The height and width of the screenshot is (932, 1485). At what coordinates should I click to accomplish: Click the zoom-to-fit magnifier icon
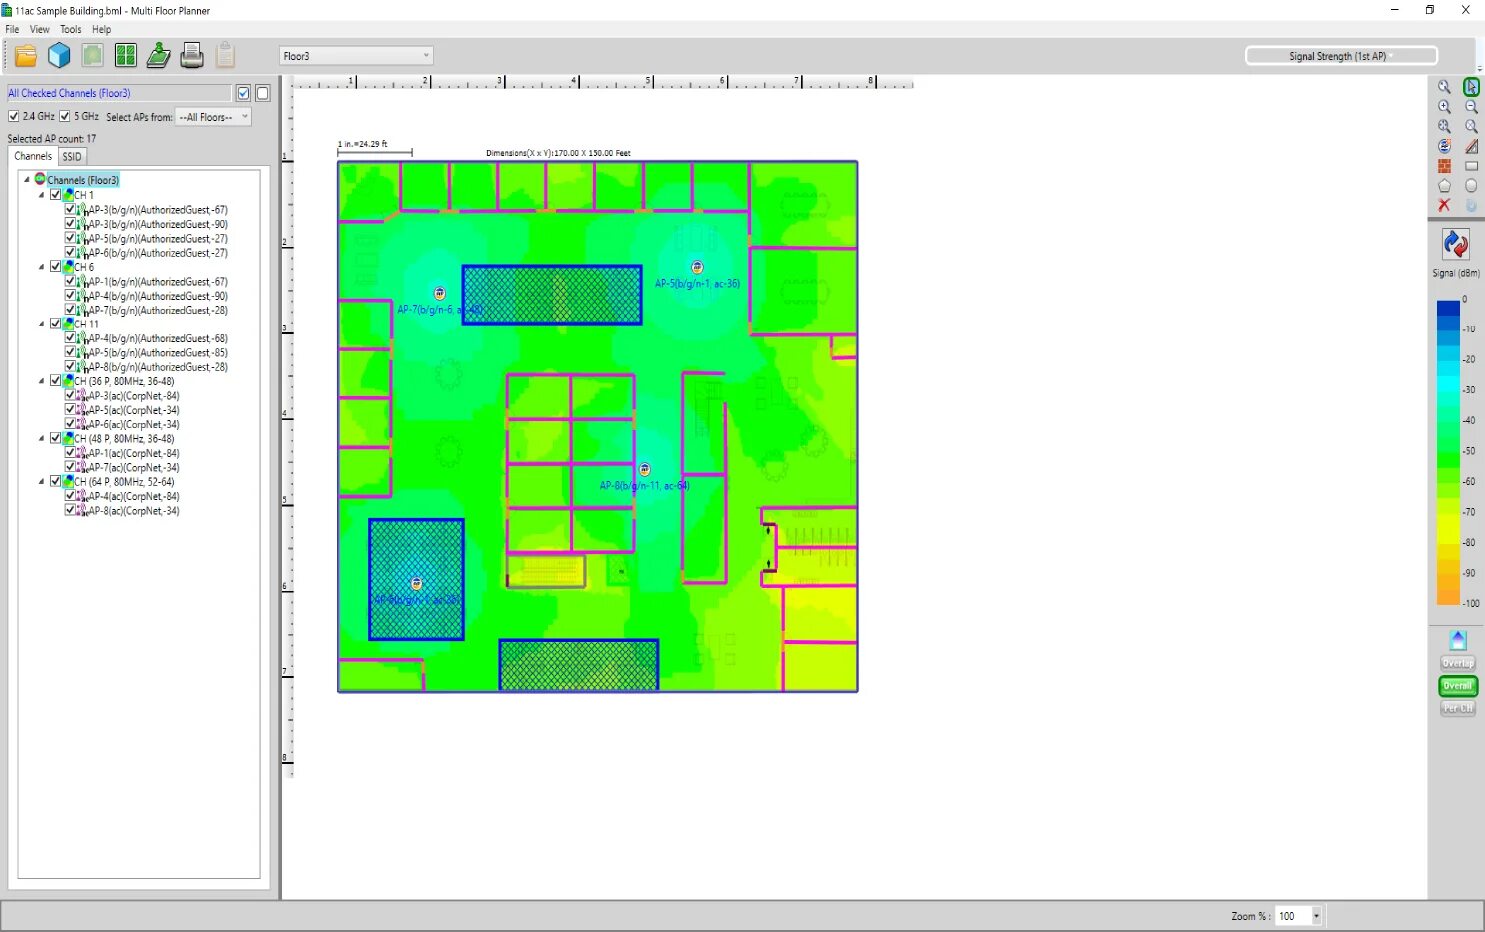pyautogui.click(x=1444, y=127)
